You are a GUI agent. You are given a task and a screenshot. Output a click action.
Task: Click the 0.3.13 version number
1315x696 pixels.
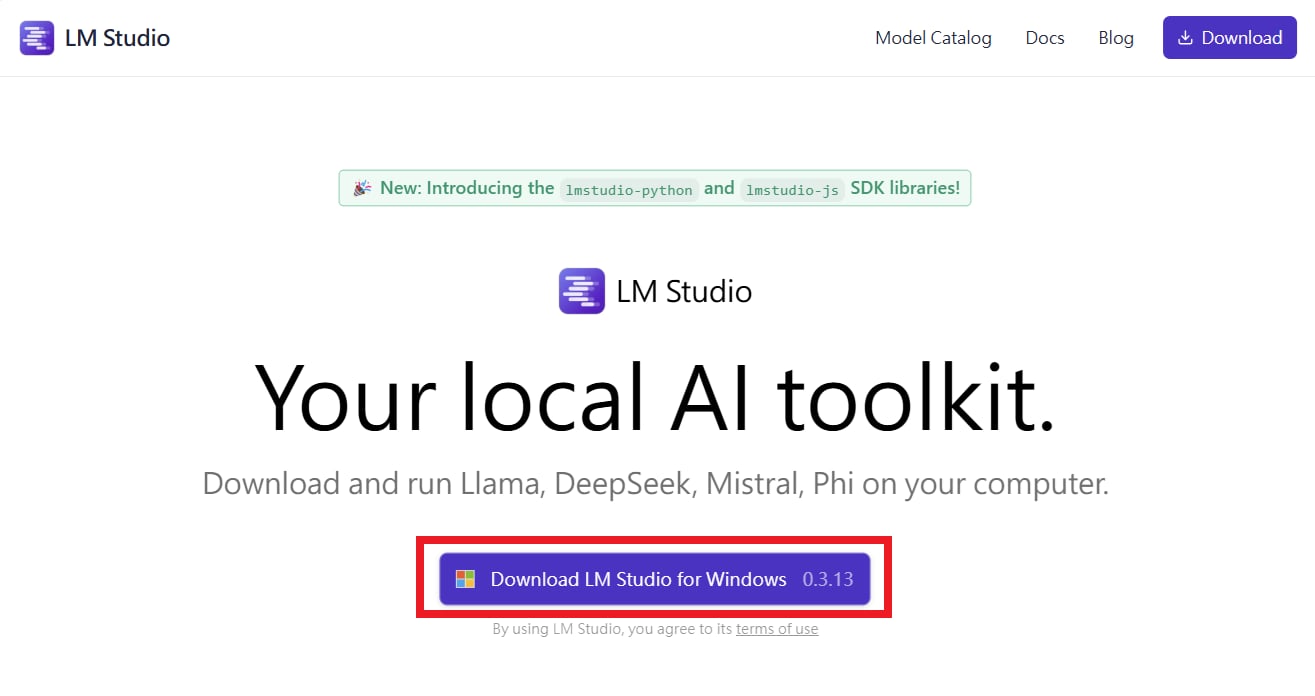pos(828,579)
